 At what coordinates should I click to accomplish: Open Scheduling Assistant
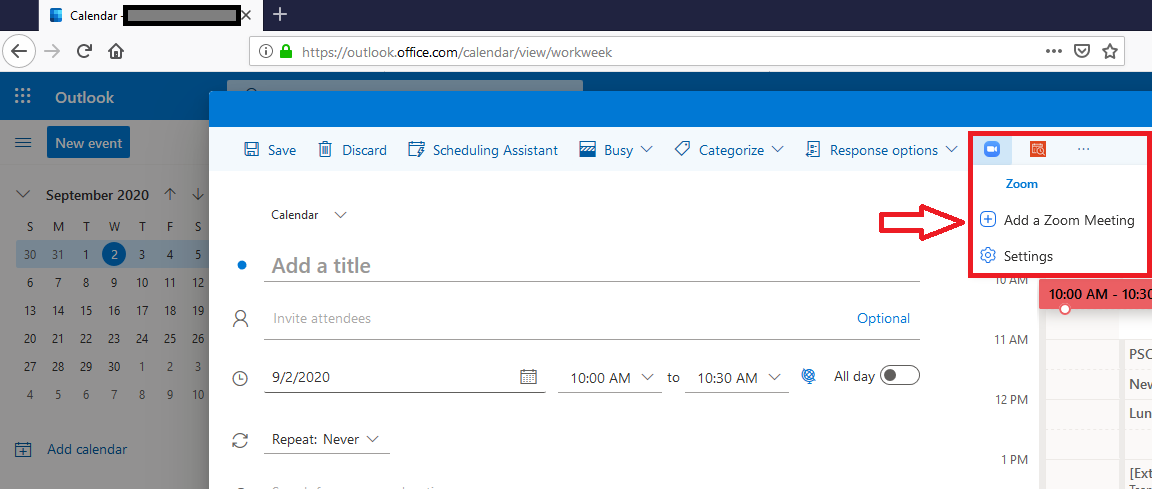coord(483,150)
